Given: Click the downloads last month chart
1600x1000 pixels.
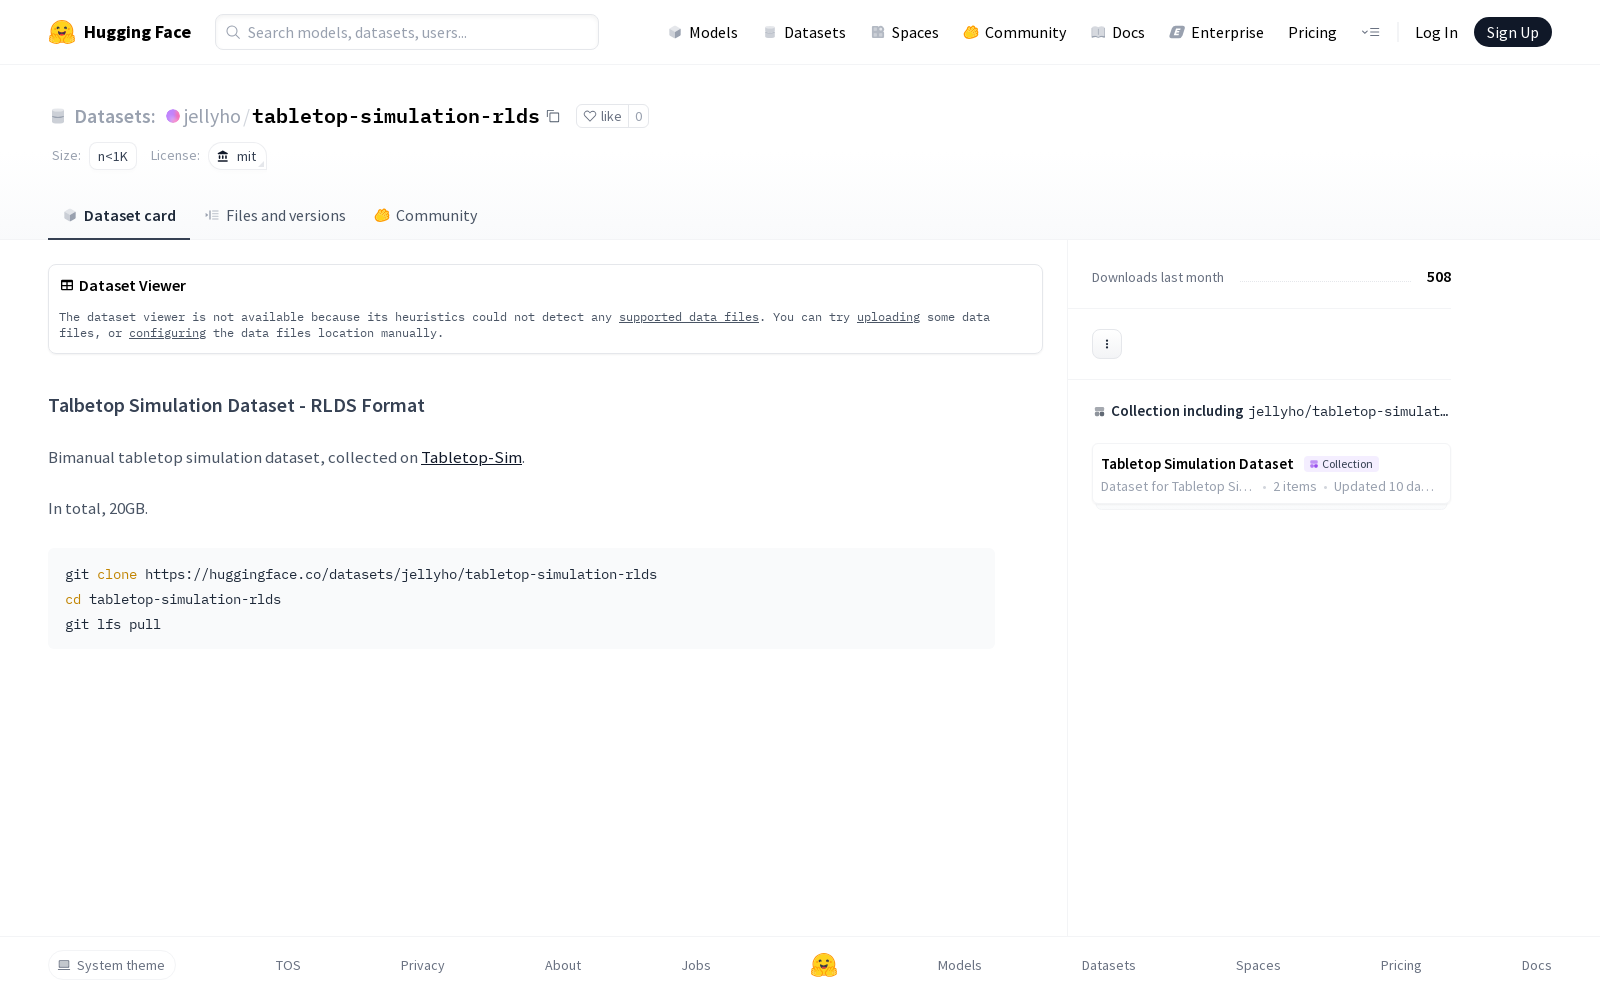Looking at the screenshot, I should click(x=1325, y=278).
